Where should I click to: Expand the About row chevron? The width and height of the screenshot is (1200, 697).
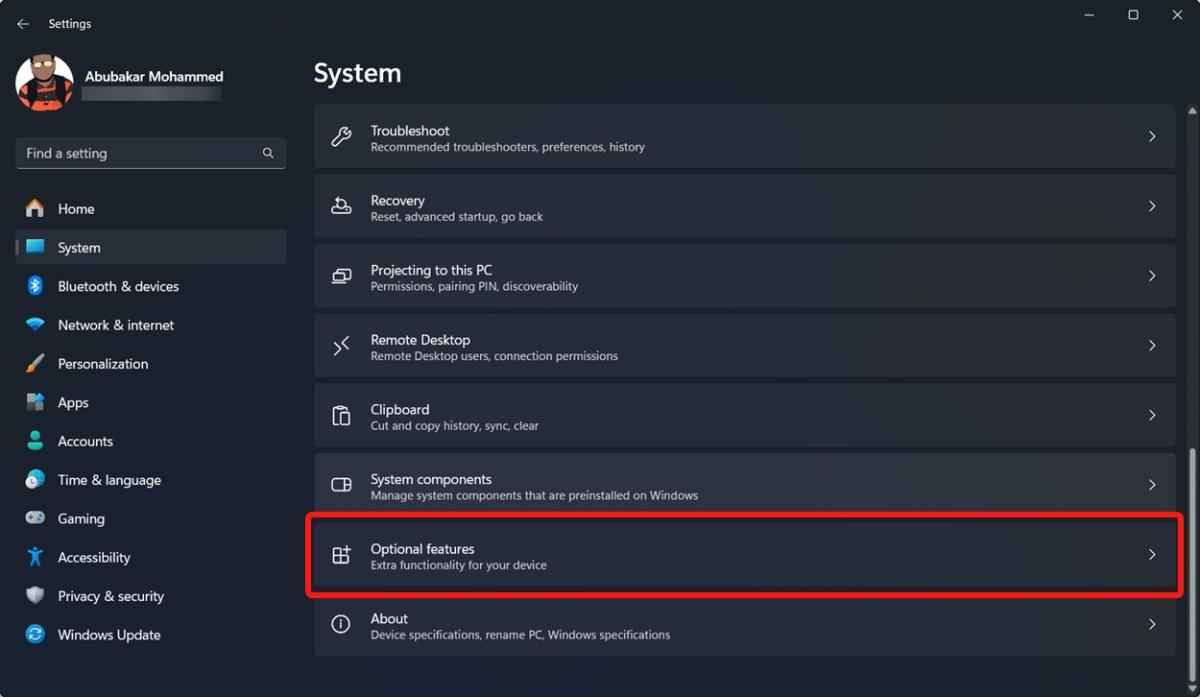pyautogui.click(x=1152, y=625)
